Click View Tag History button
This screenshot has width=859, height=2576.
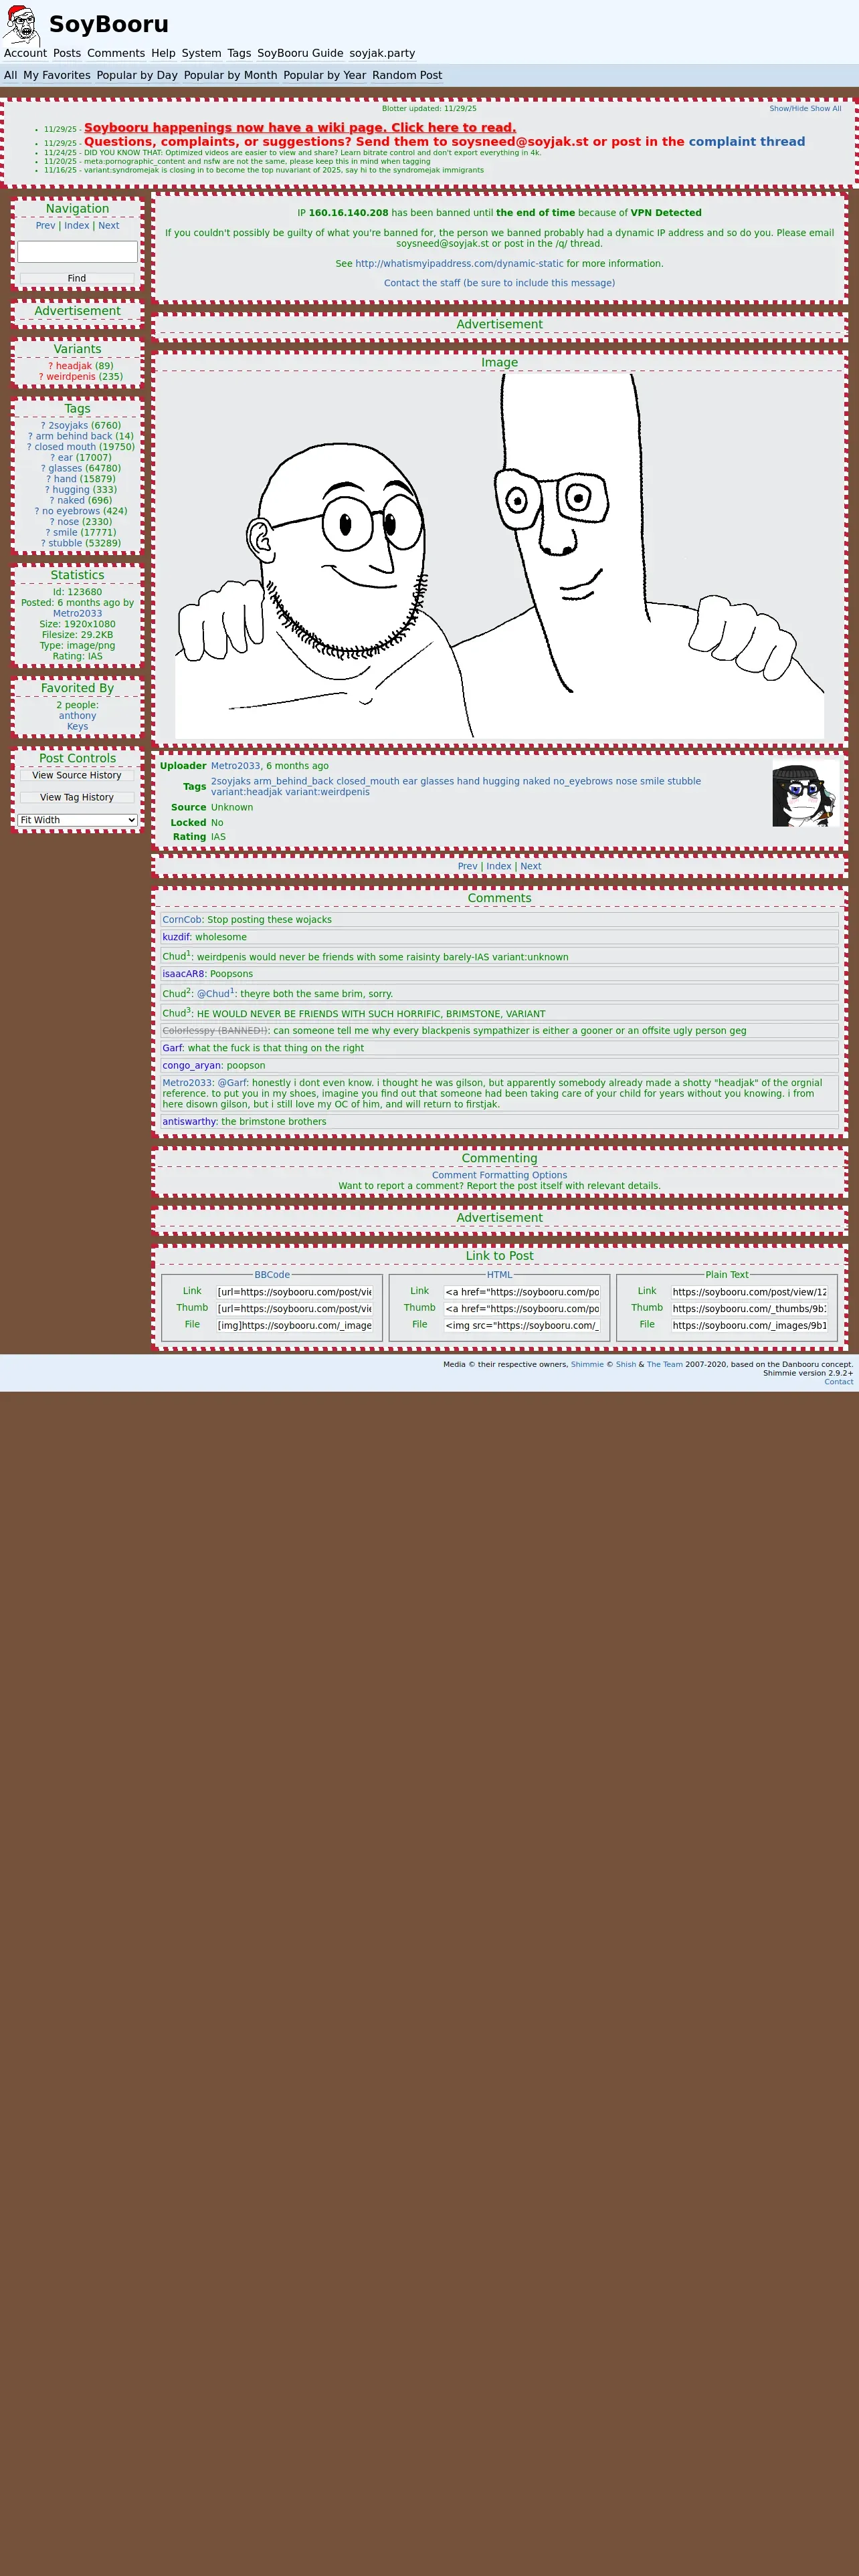(77, 797)
